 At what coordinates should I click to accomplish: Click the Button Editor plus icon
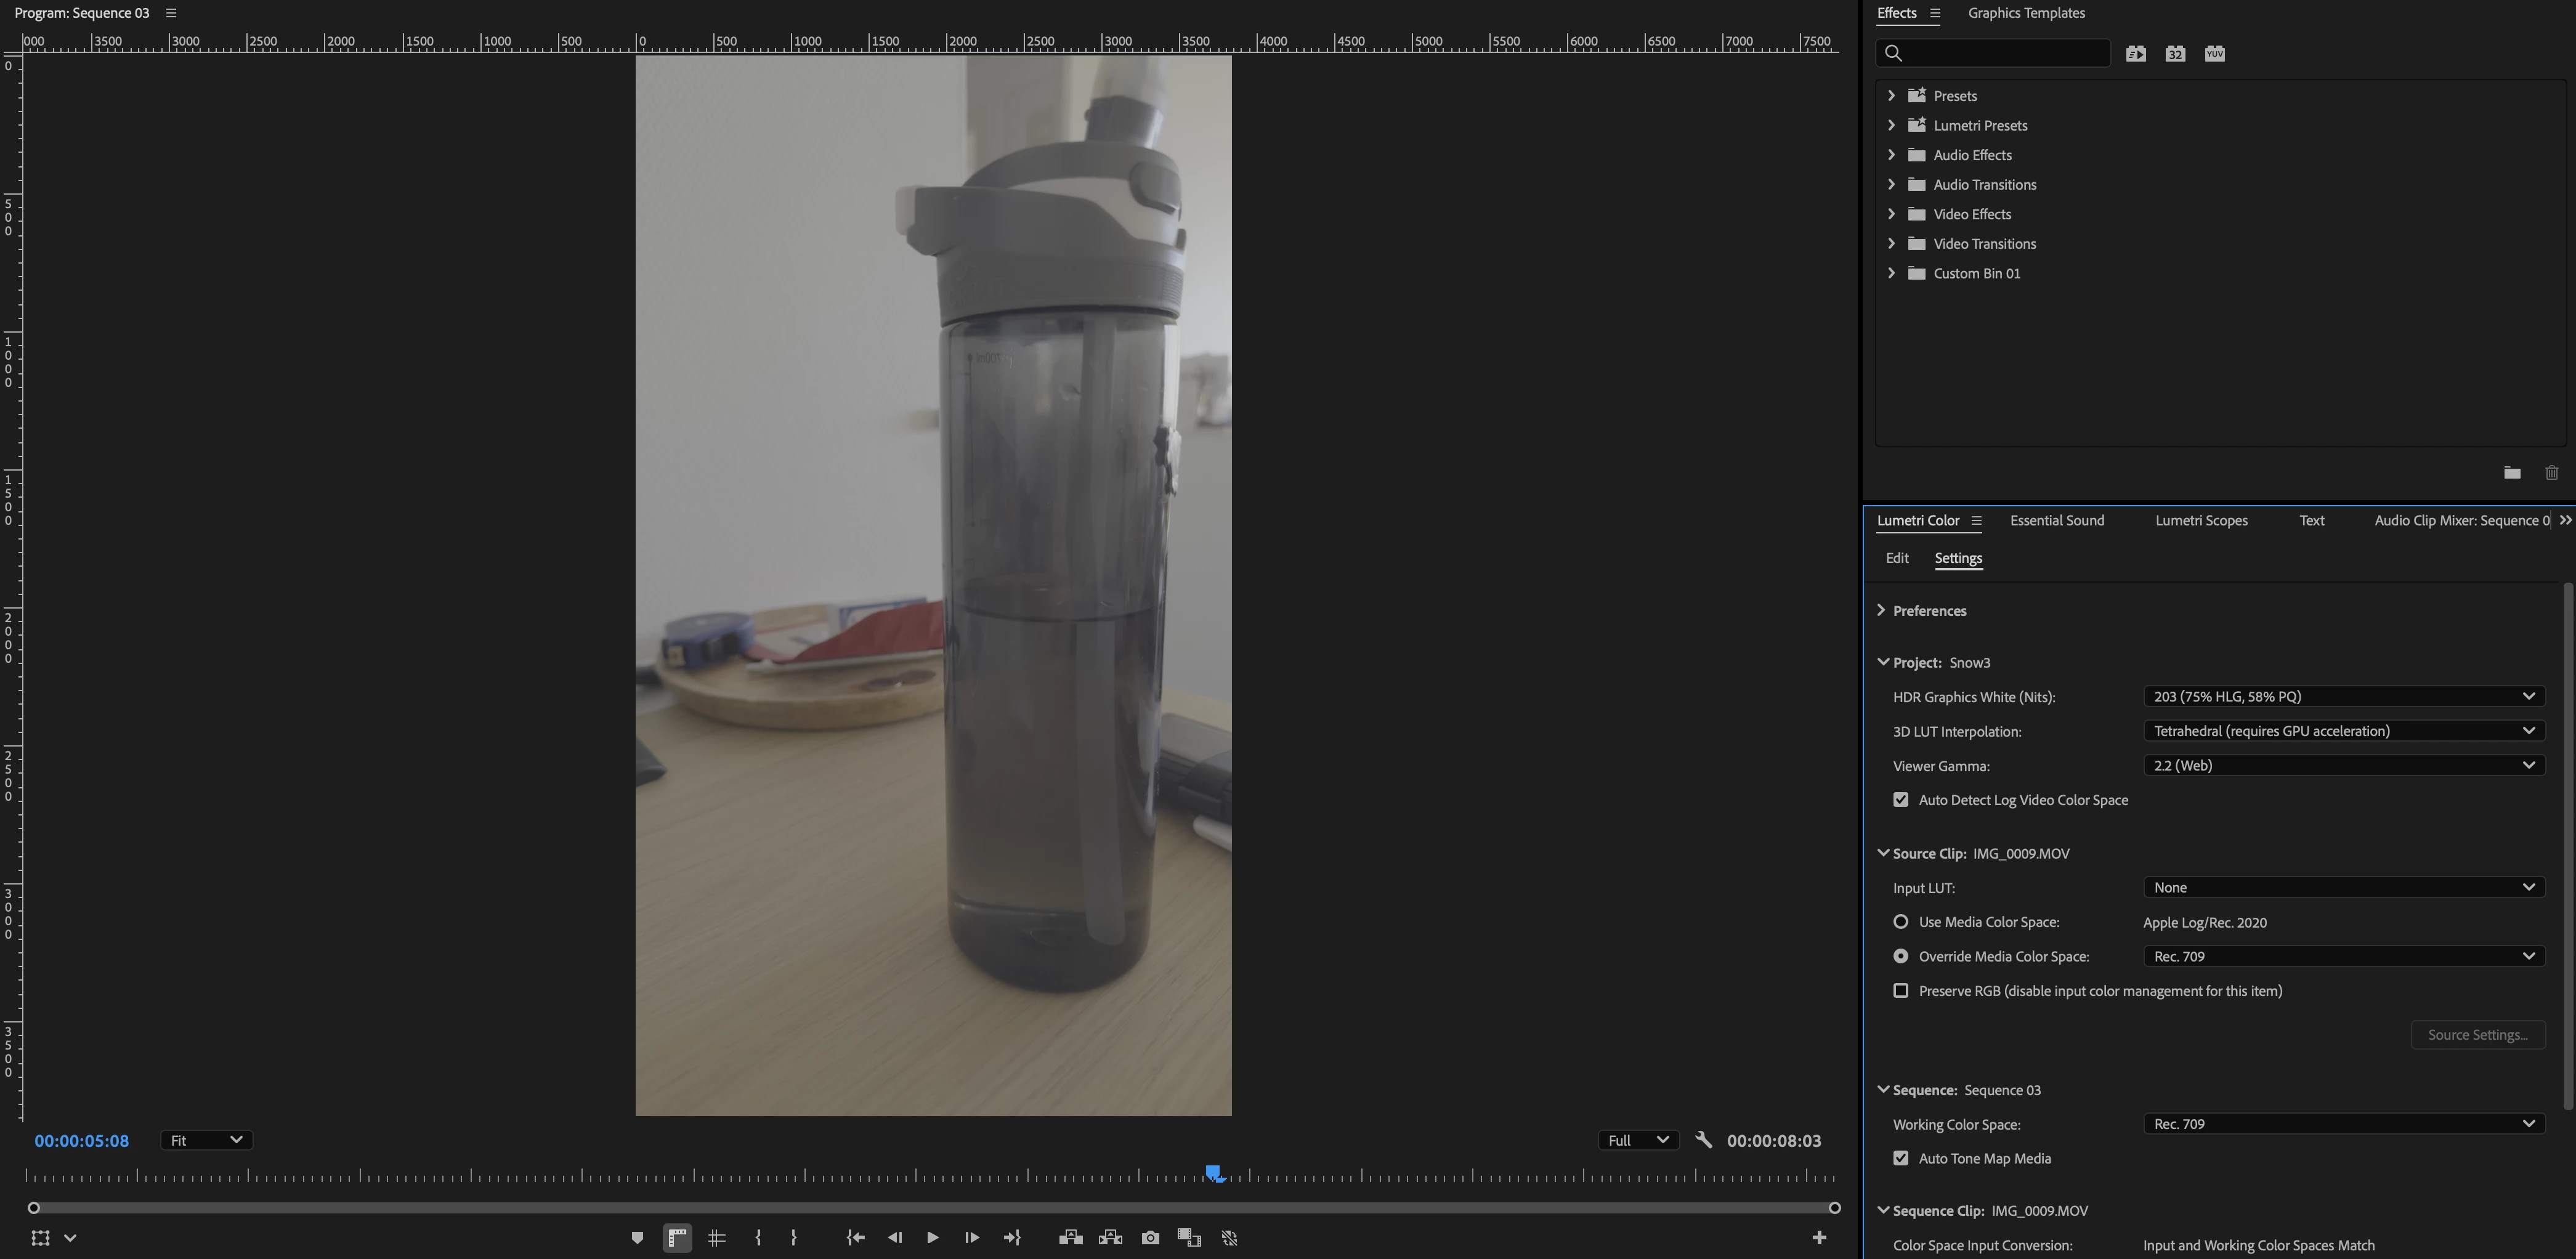(1819, 1238)
